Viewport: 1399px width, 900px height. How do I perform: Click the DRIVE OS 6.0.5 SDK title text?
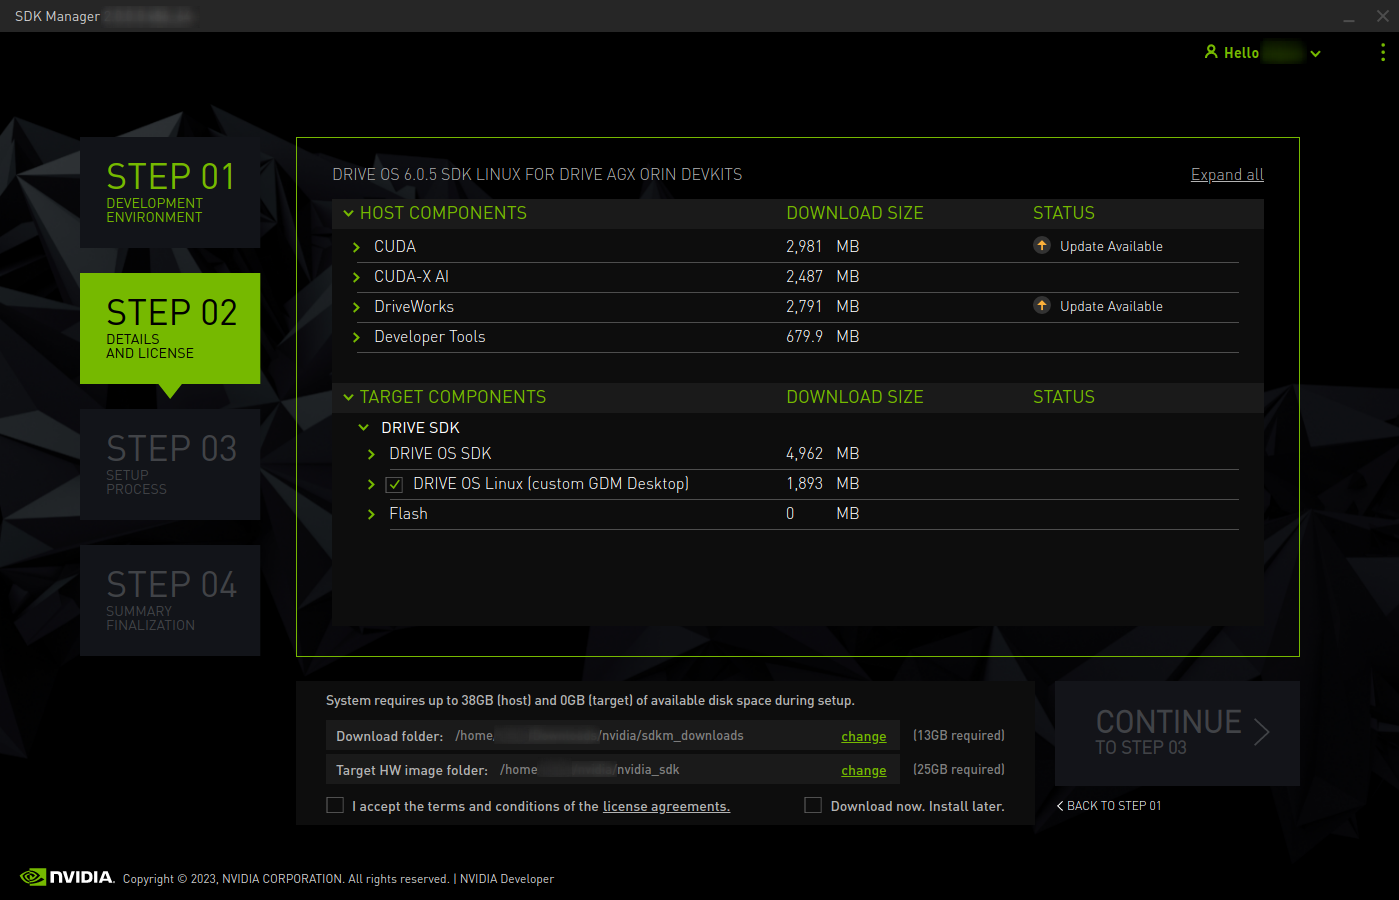[537, 174]
